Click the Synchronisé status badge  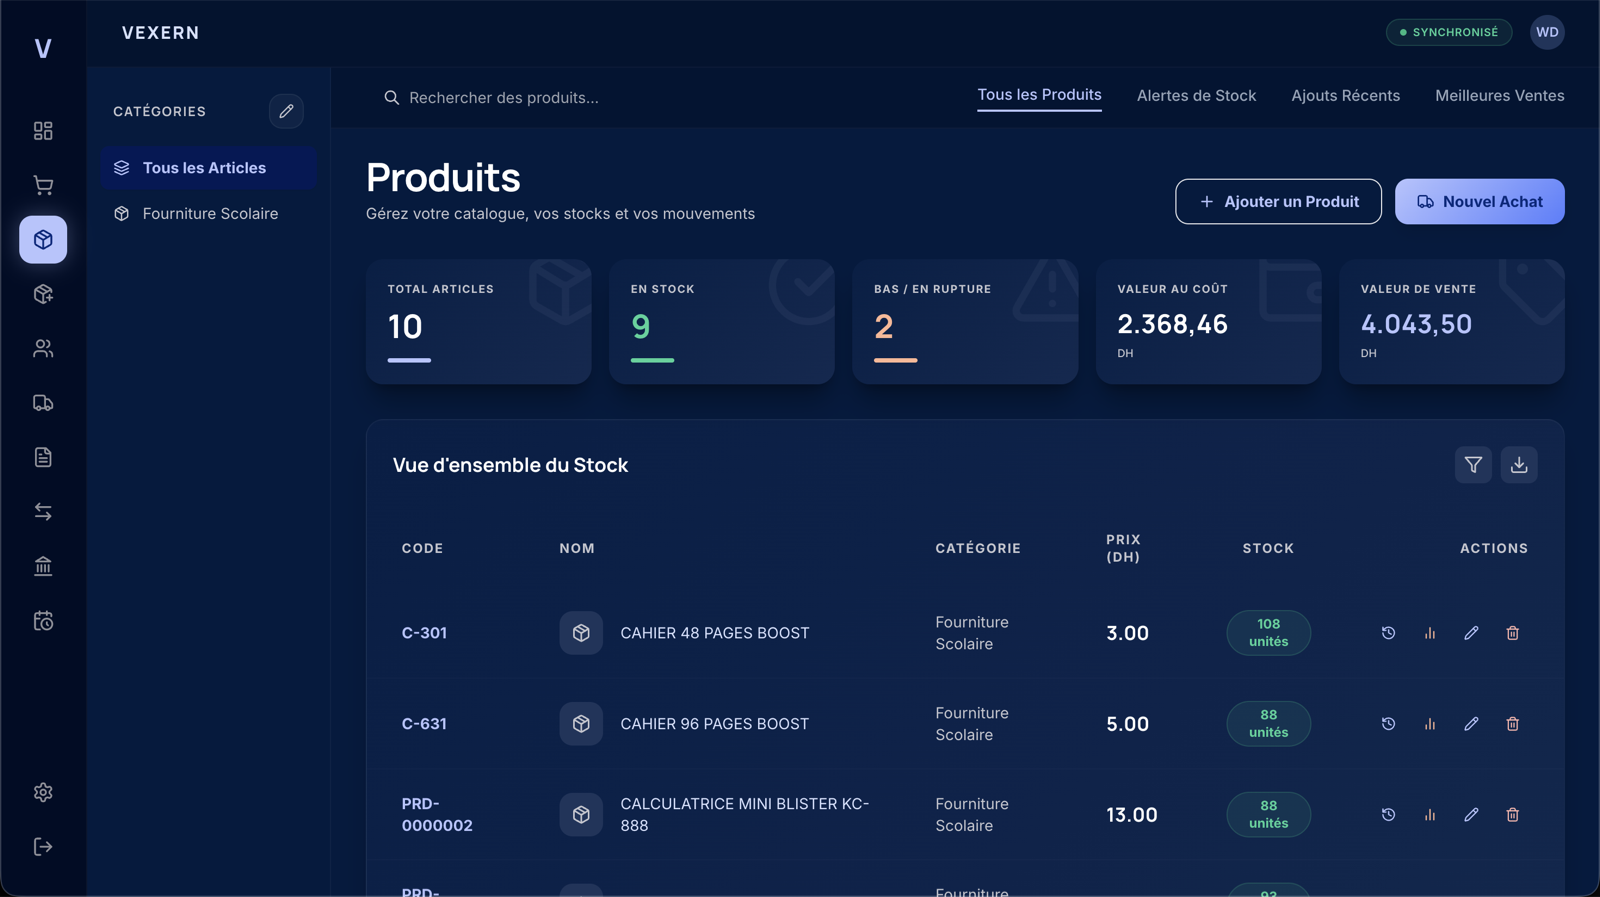point(1449,32)
